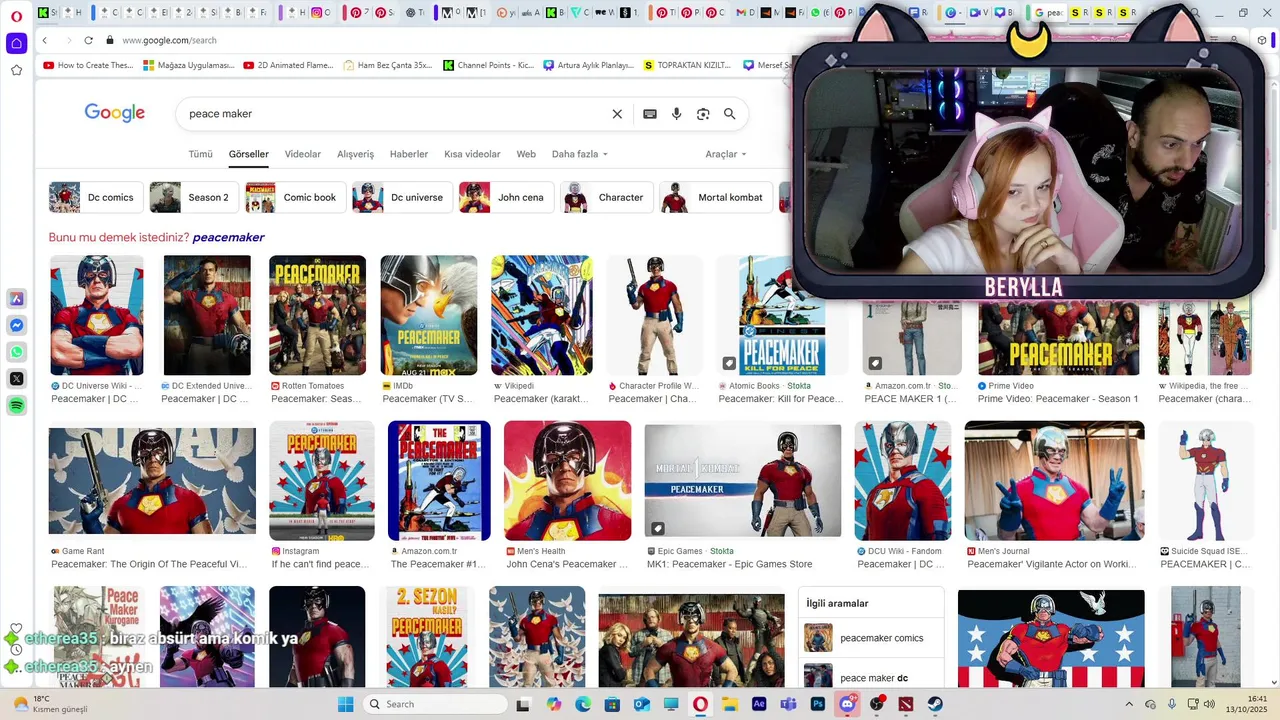Open Game Rant Peacemaker image
1280x720 pixels.
[152, 481]
